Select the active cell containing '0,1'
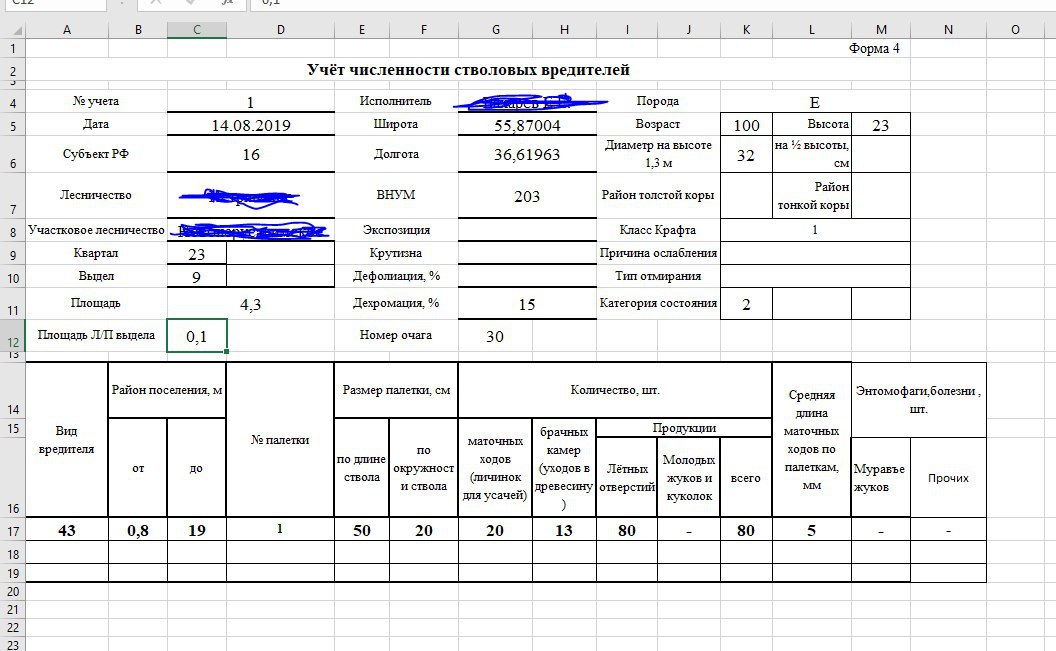 (x=197, y=336)
